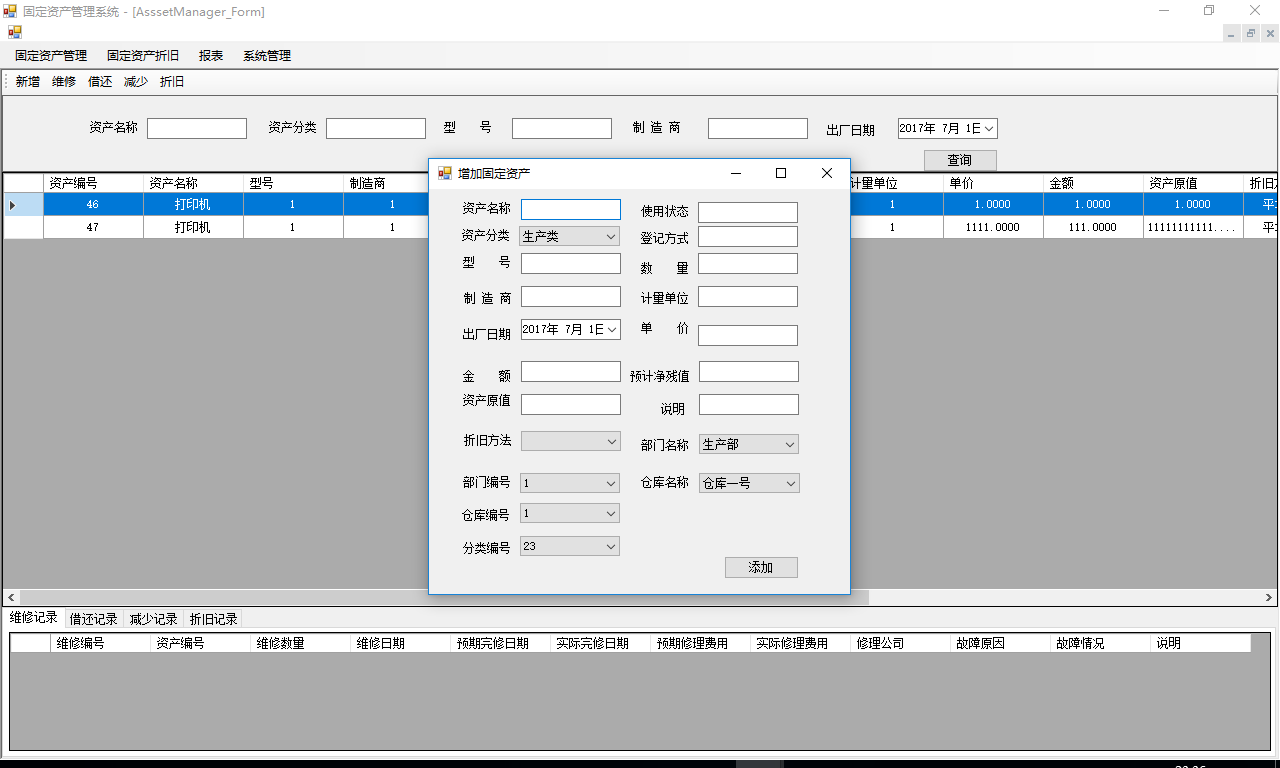Click the 单价 text box in dialog
The image size is (1280, 768).
[x=748, y=335]
